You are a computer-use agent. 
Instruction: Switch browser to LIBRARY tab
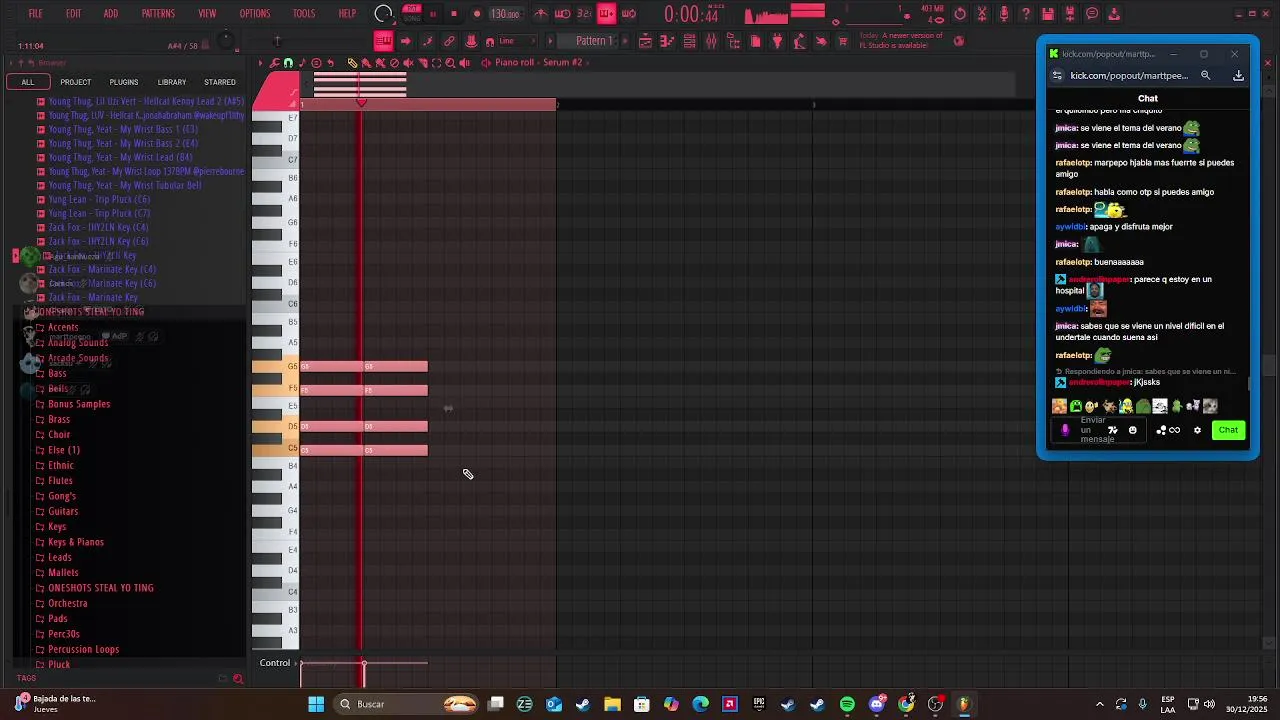pos(172,82)
